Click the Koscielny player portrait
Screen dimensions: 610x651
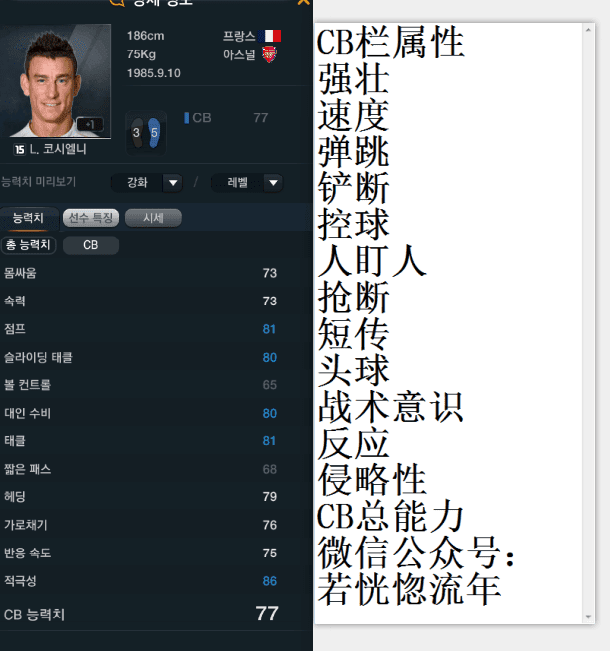click(x=55, y=81)
